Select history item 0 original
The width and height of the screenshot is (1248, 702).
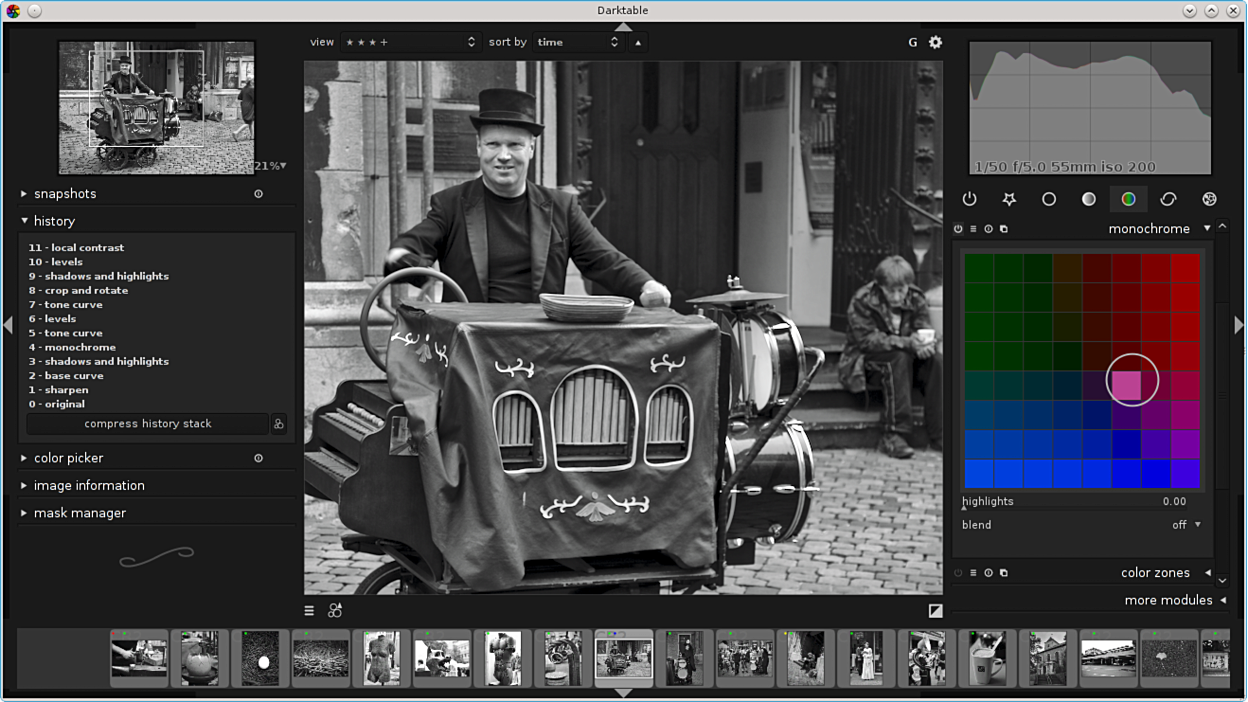click(x=56, y=404)
